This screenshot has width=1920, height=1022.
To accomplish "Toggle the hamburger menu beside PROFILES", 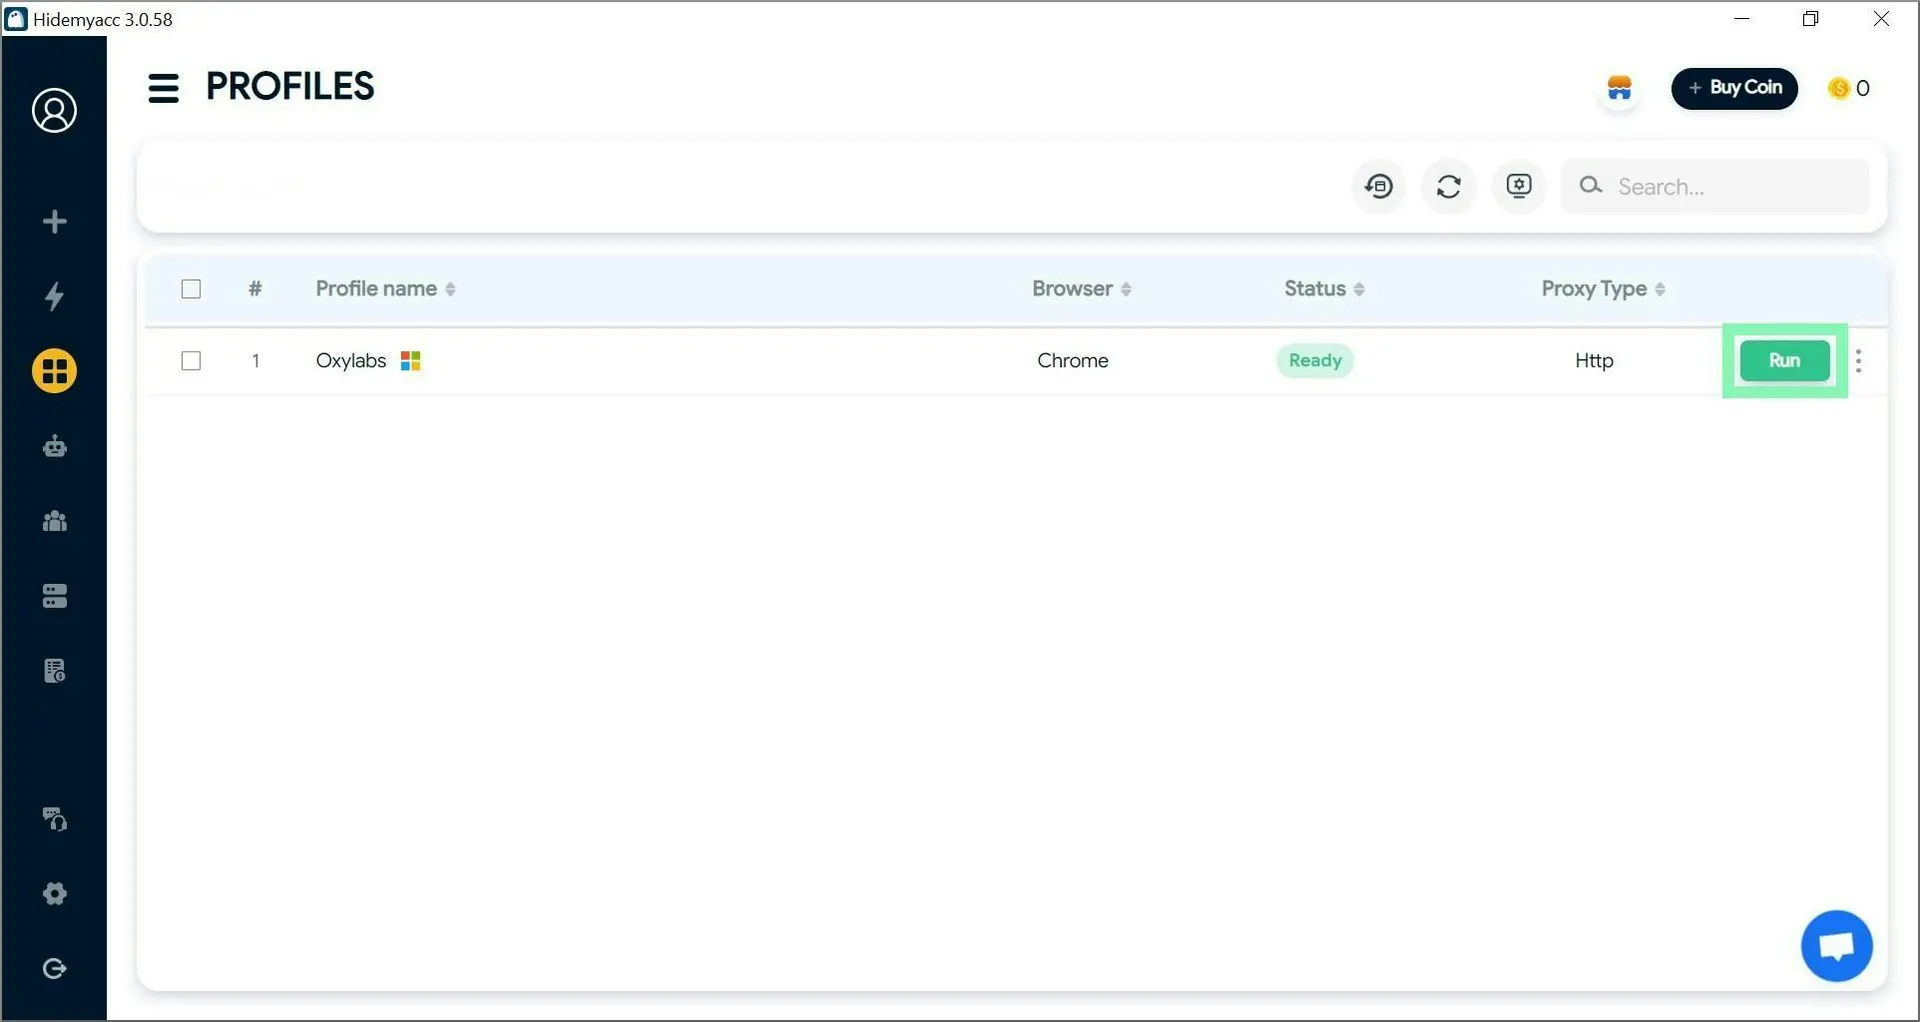I will coord(163,88).
